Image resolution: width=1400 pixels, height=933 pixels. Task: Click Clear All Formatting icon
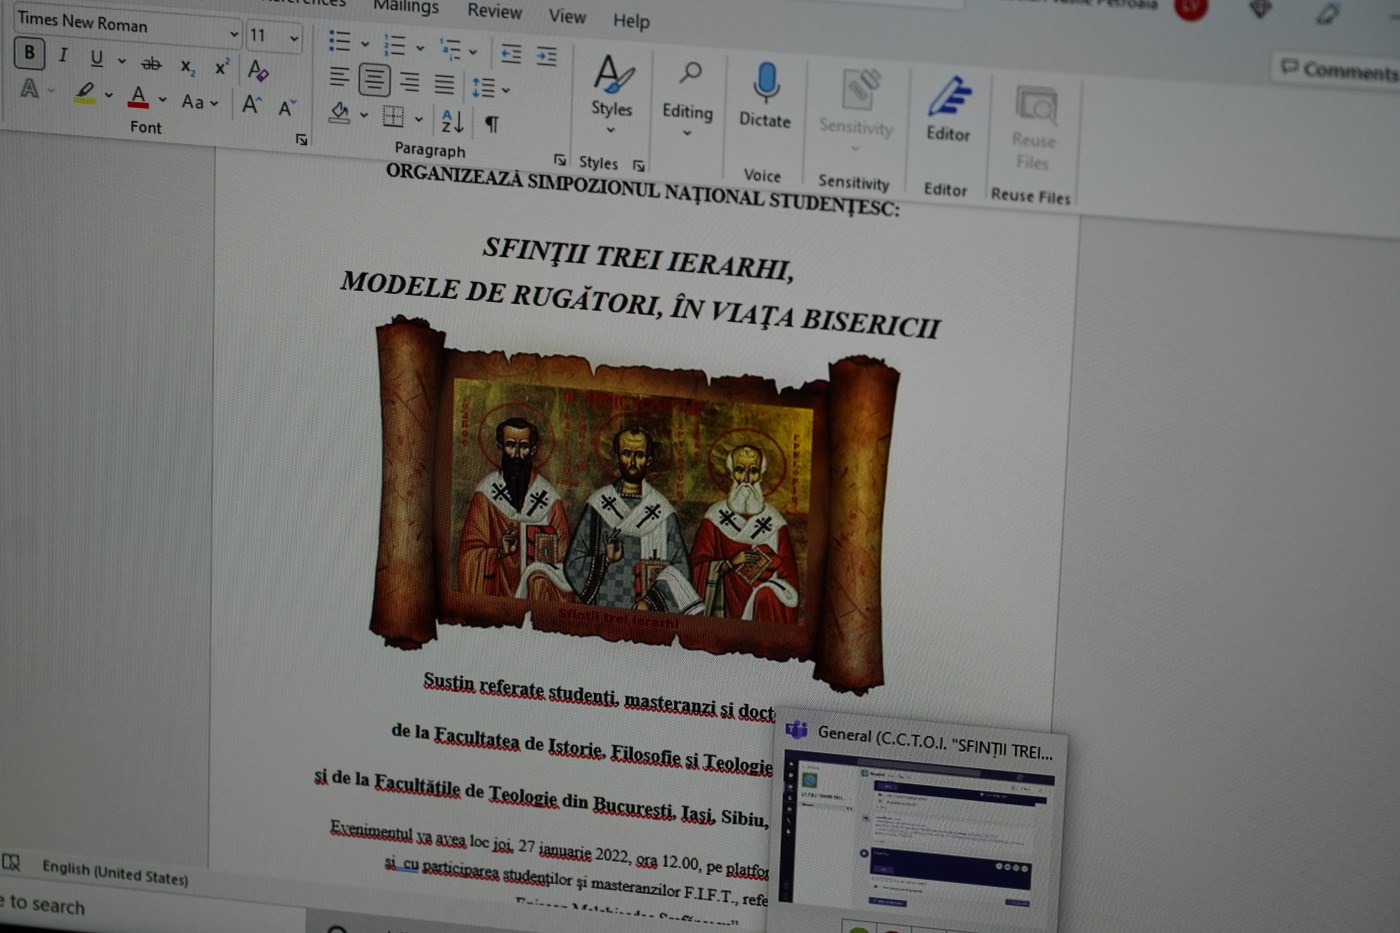tap(258, 70)
